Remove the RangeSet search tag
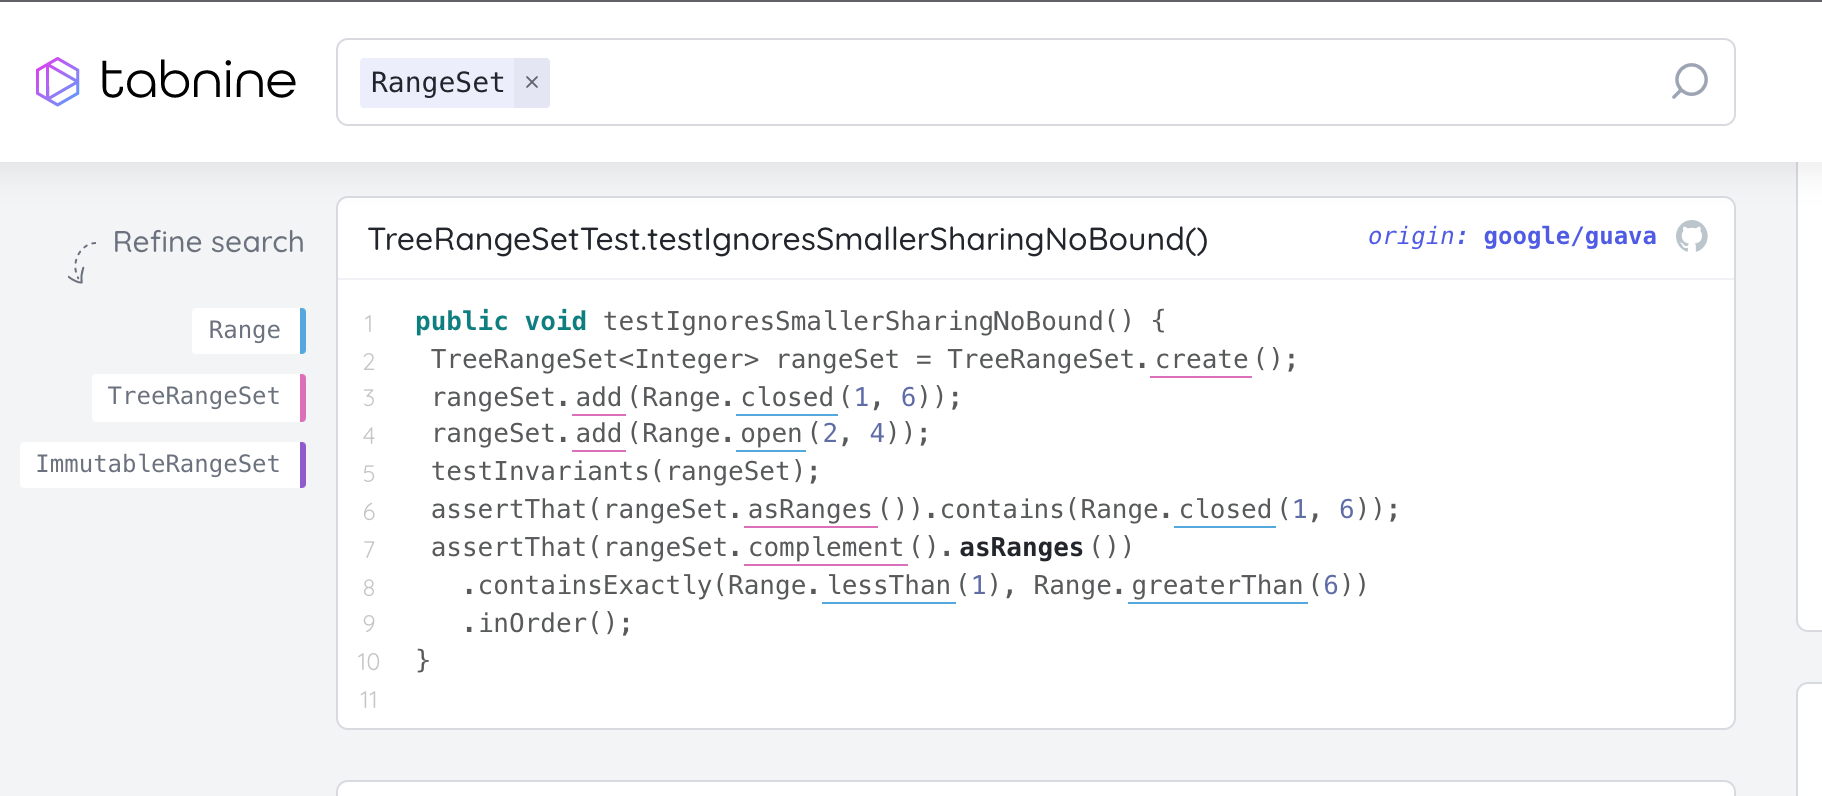1822x796 pixels. click(532, 82)
